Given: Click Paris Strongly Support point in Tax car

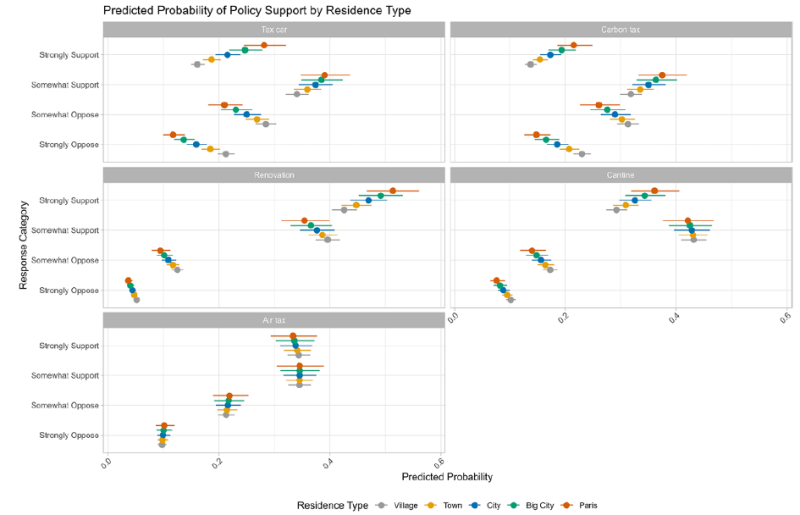Looking at the screenshot, I should (x=264, y=45).
